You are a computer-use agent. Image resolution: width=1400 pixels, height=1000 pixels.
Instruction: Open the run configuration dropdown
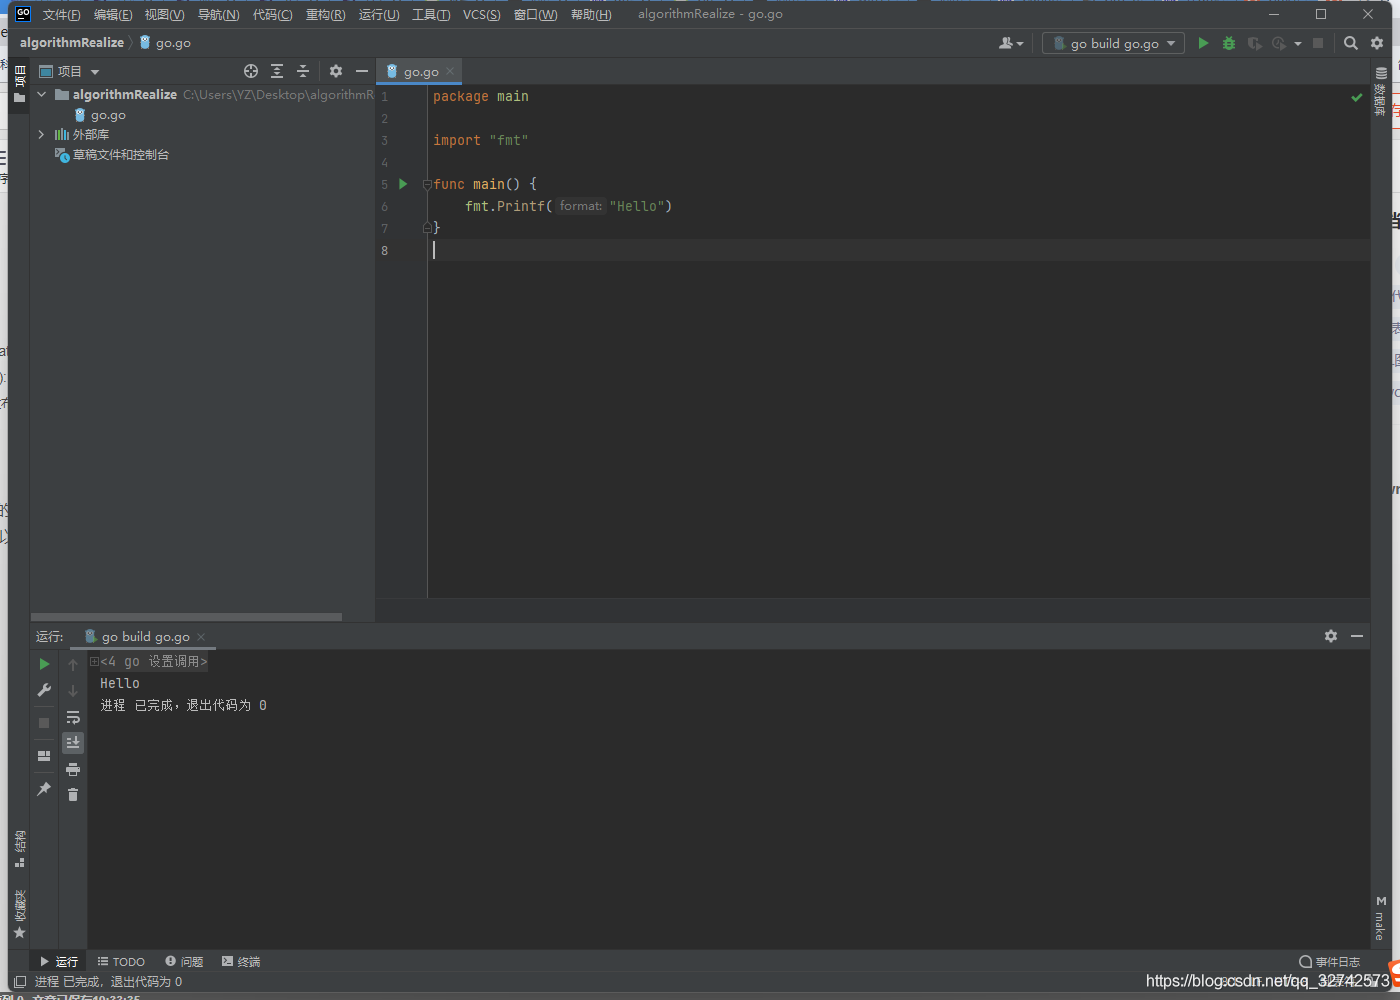(1113, 43)
